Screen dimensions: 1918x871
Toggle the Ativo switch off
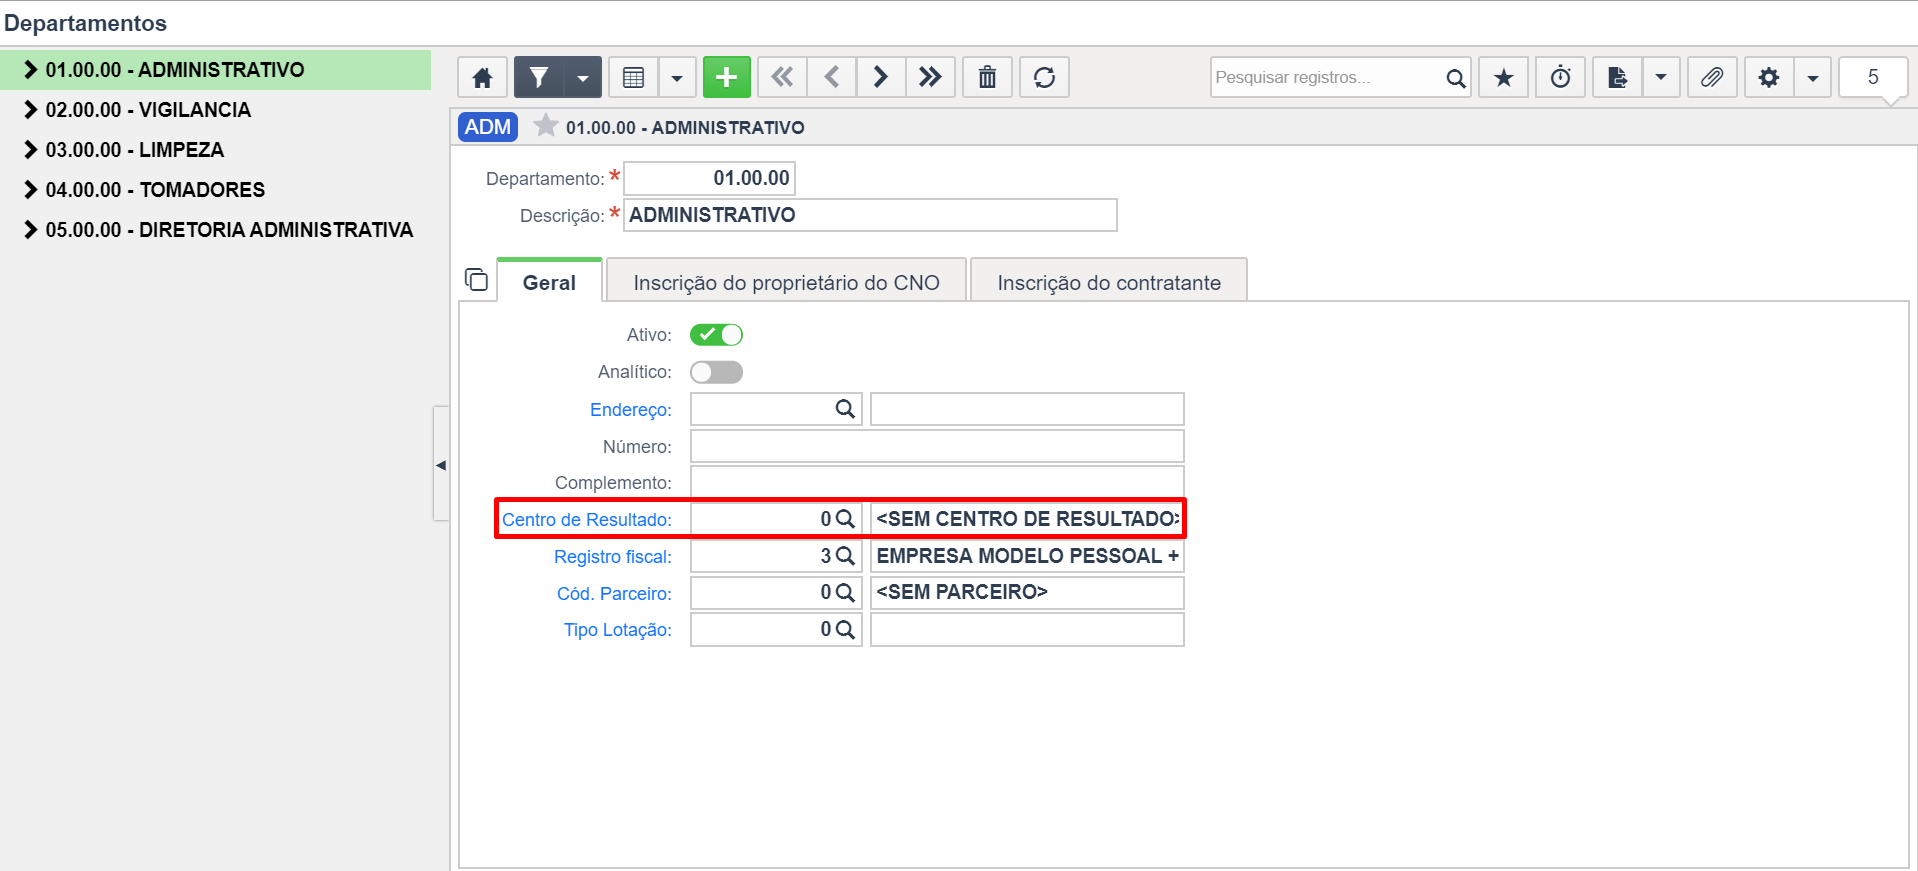coord(716,335)
